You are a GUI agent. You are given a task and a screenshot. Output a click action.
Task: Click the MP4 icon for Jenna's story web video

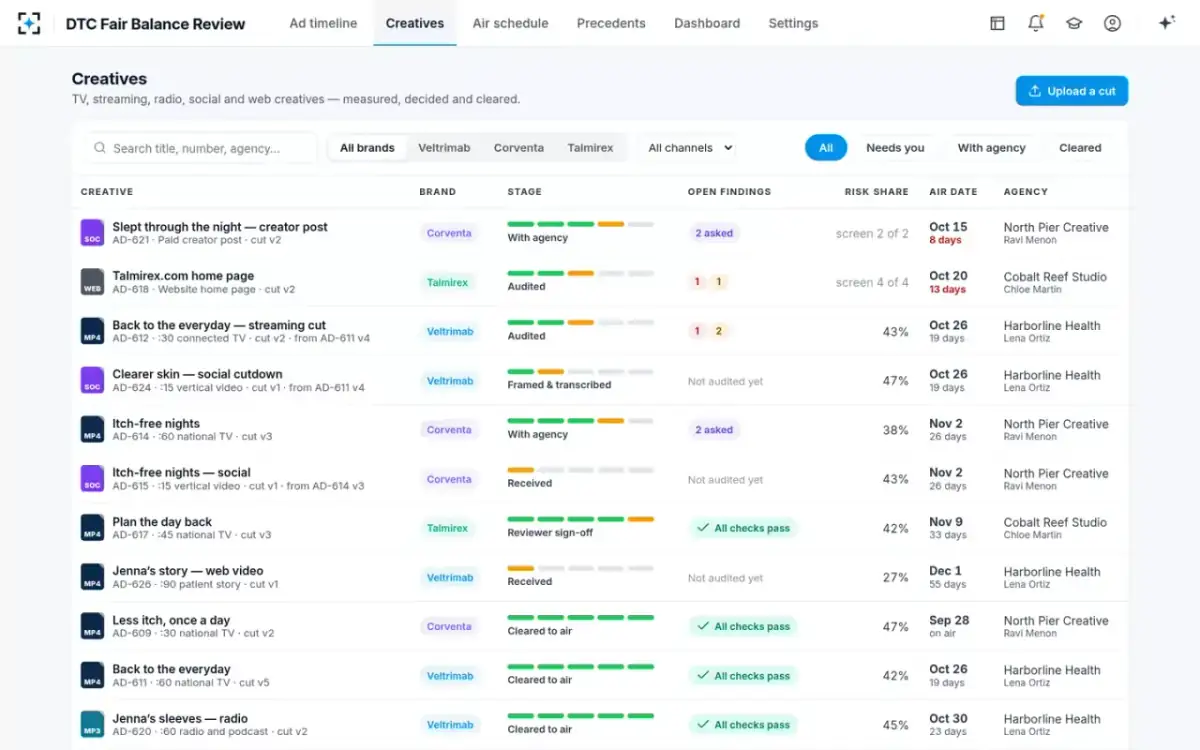coord(92,577)
